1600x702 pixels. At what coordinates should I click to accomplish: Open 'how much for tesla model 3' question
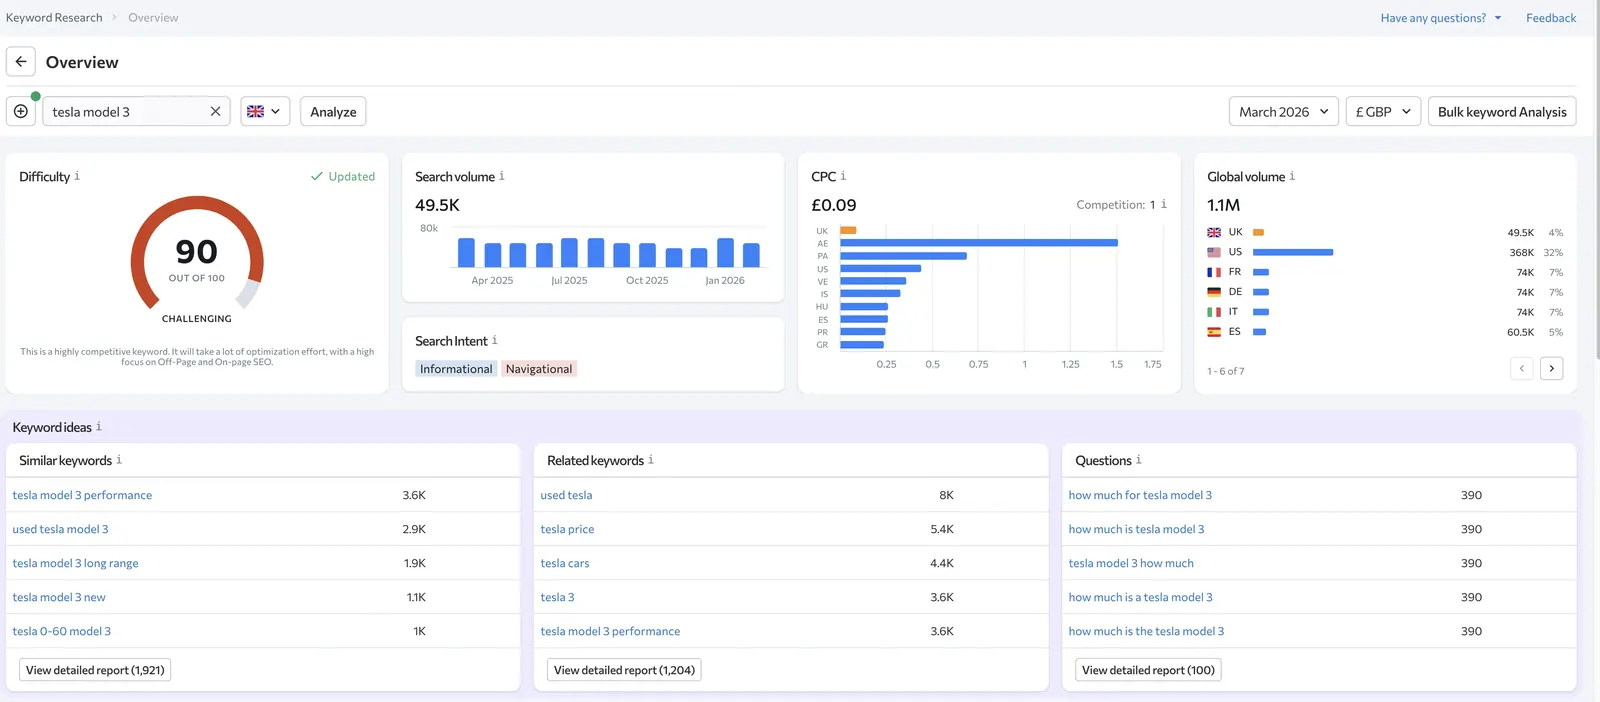click(1140, 495)
